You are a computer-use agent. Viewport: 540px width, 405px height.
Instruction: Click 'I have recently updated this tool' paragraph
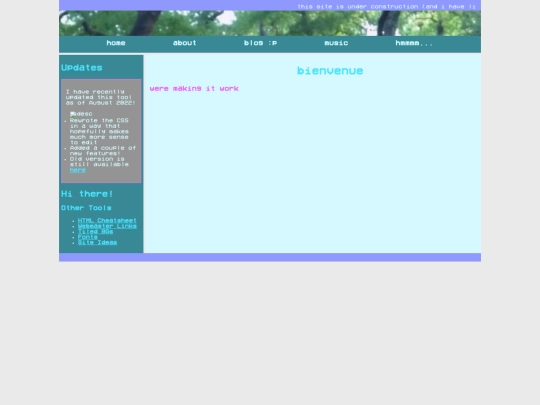tap(101, 97)
